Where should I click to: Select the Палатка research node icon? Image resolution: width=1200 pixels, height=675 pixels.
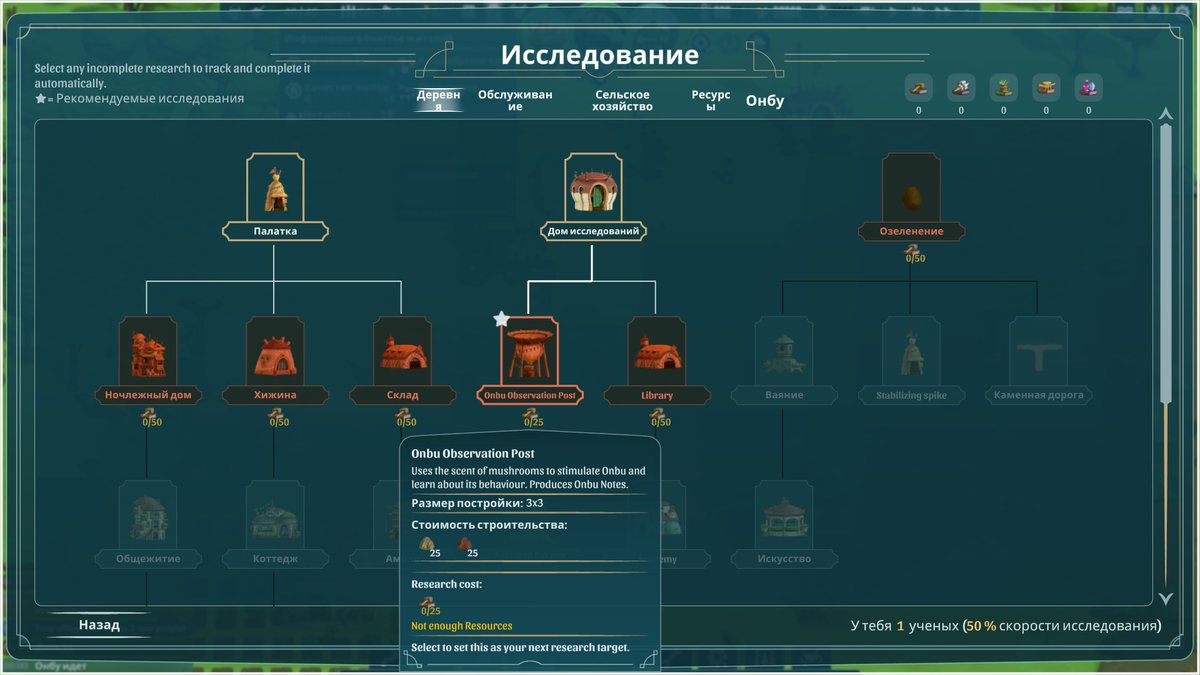274,187
